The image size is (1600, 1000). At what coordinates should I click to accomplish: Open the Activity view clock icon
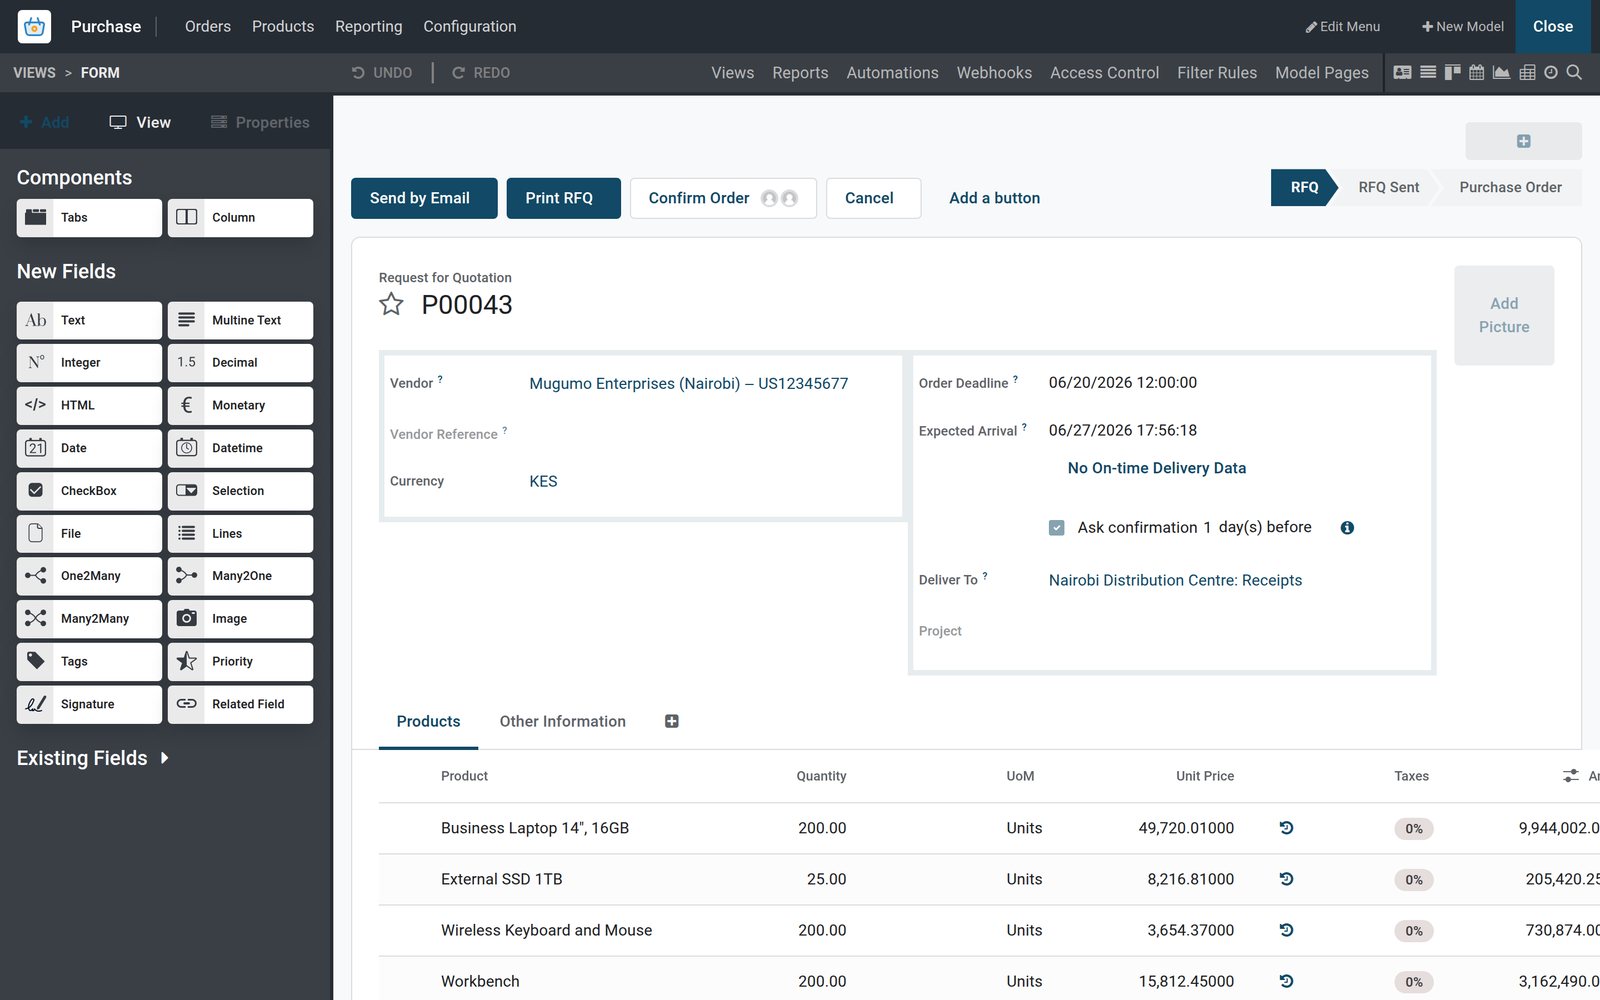(1551, 72)
